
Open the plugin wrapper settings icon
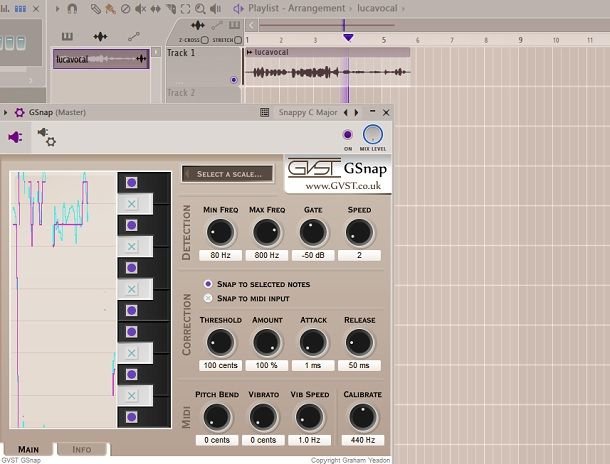[47, 137]
